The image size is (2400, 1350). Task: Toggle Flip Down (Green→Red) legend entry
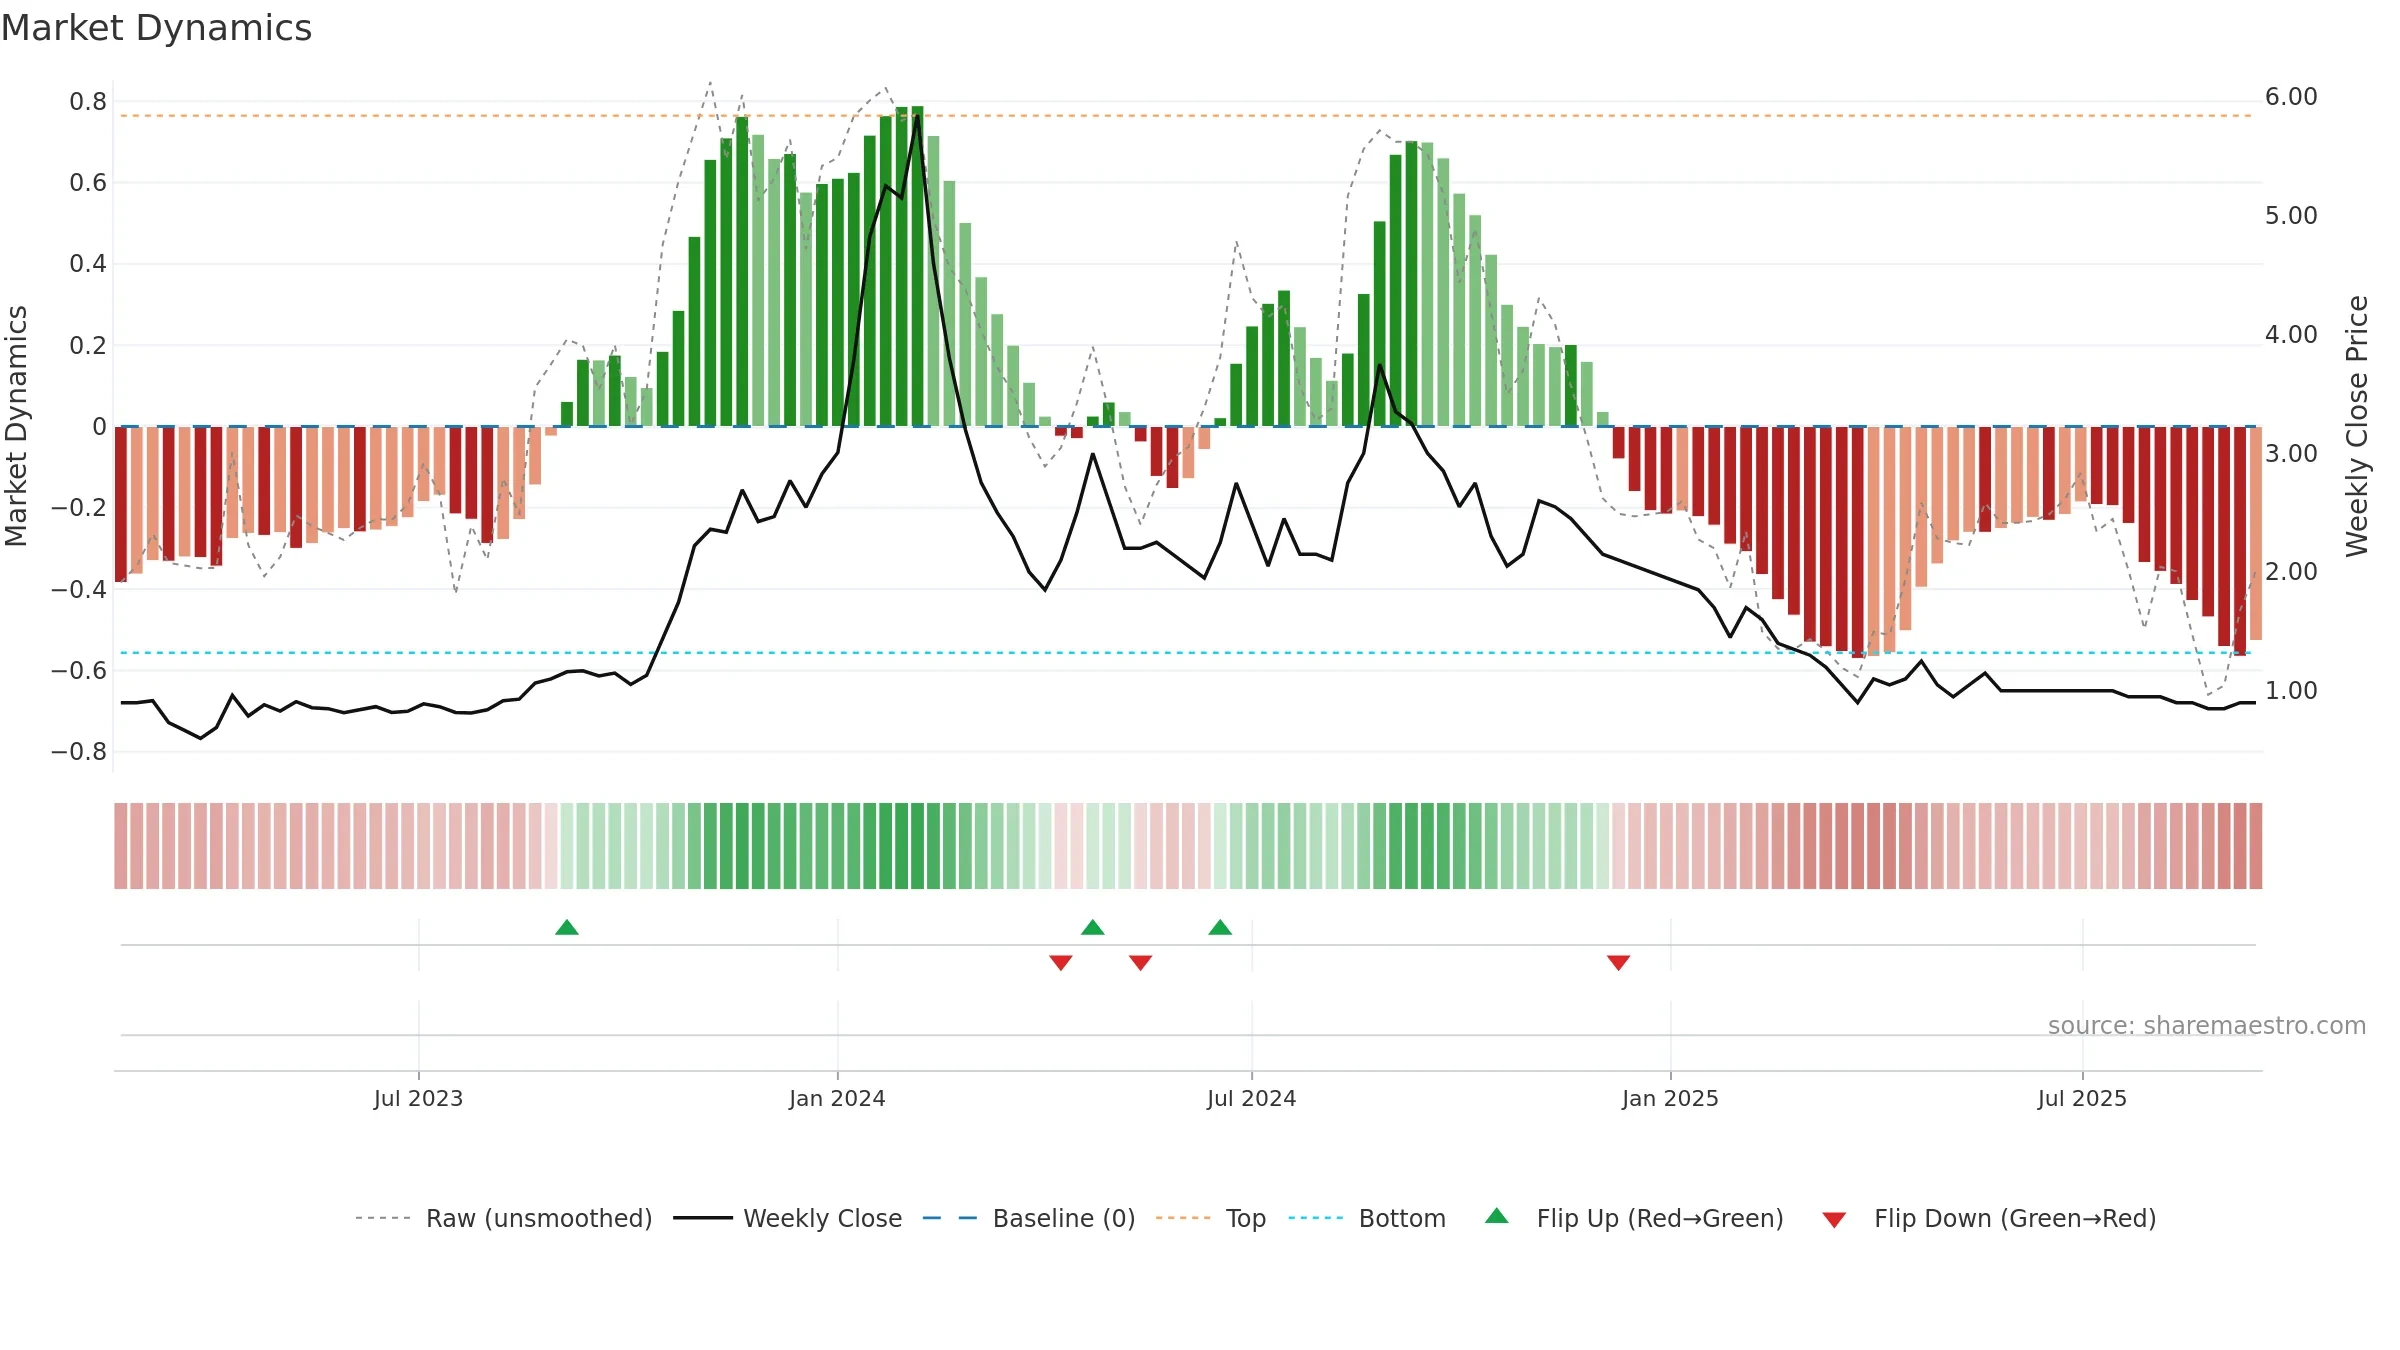coord(1989,1218)
